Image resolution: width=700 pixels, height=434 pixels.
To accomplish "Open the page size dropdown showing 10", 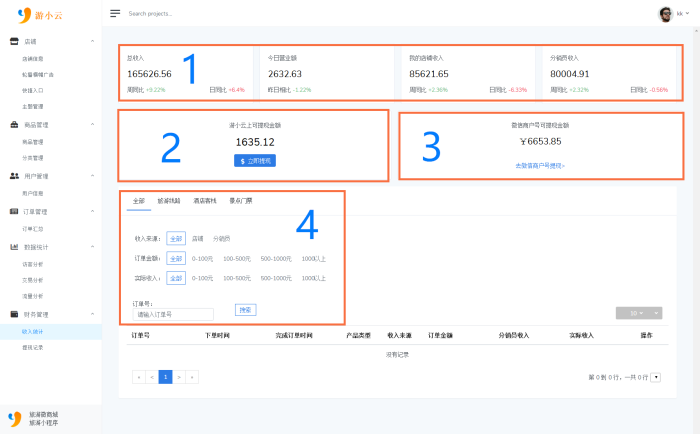I will [639, 313].
